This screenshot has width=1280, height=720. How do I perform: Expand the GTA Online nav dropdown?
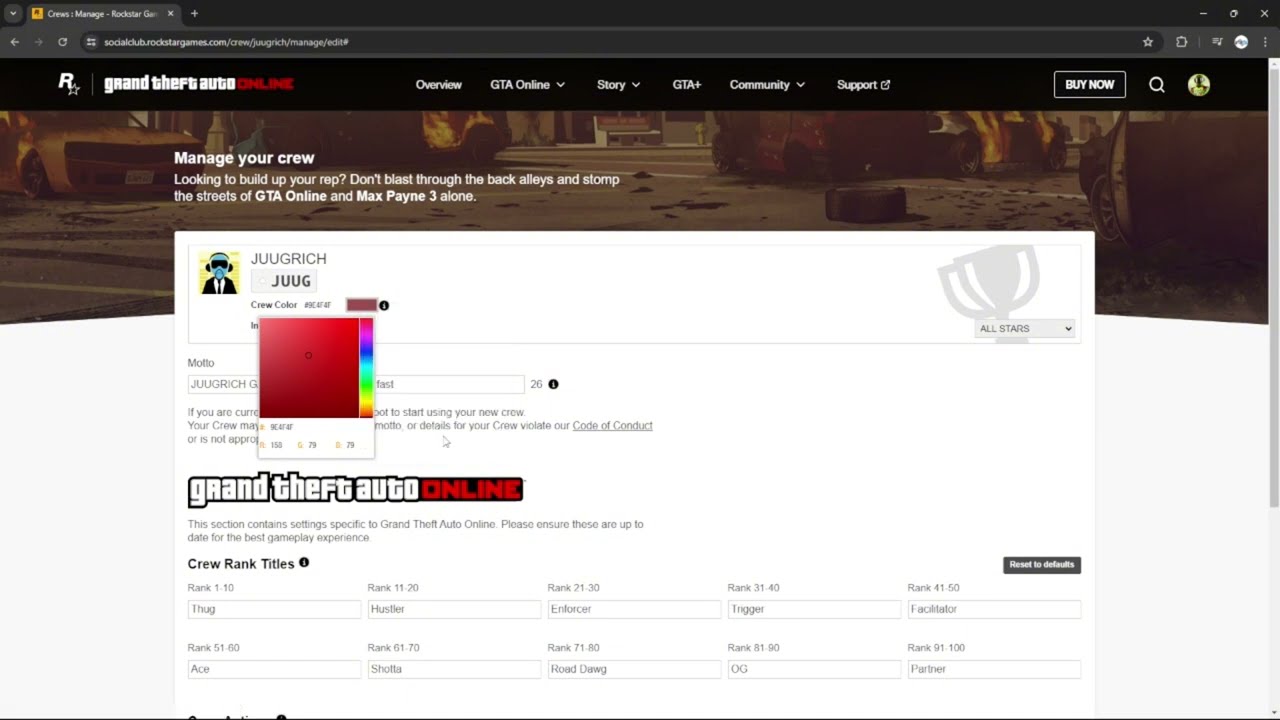click(x=527, y=85)
